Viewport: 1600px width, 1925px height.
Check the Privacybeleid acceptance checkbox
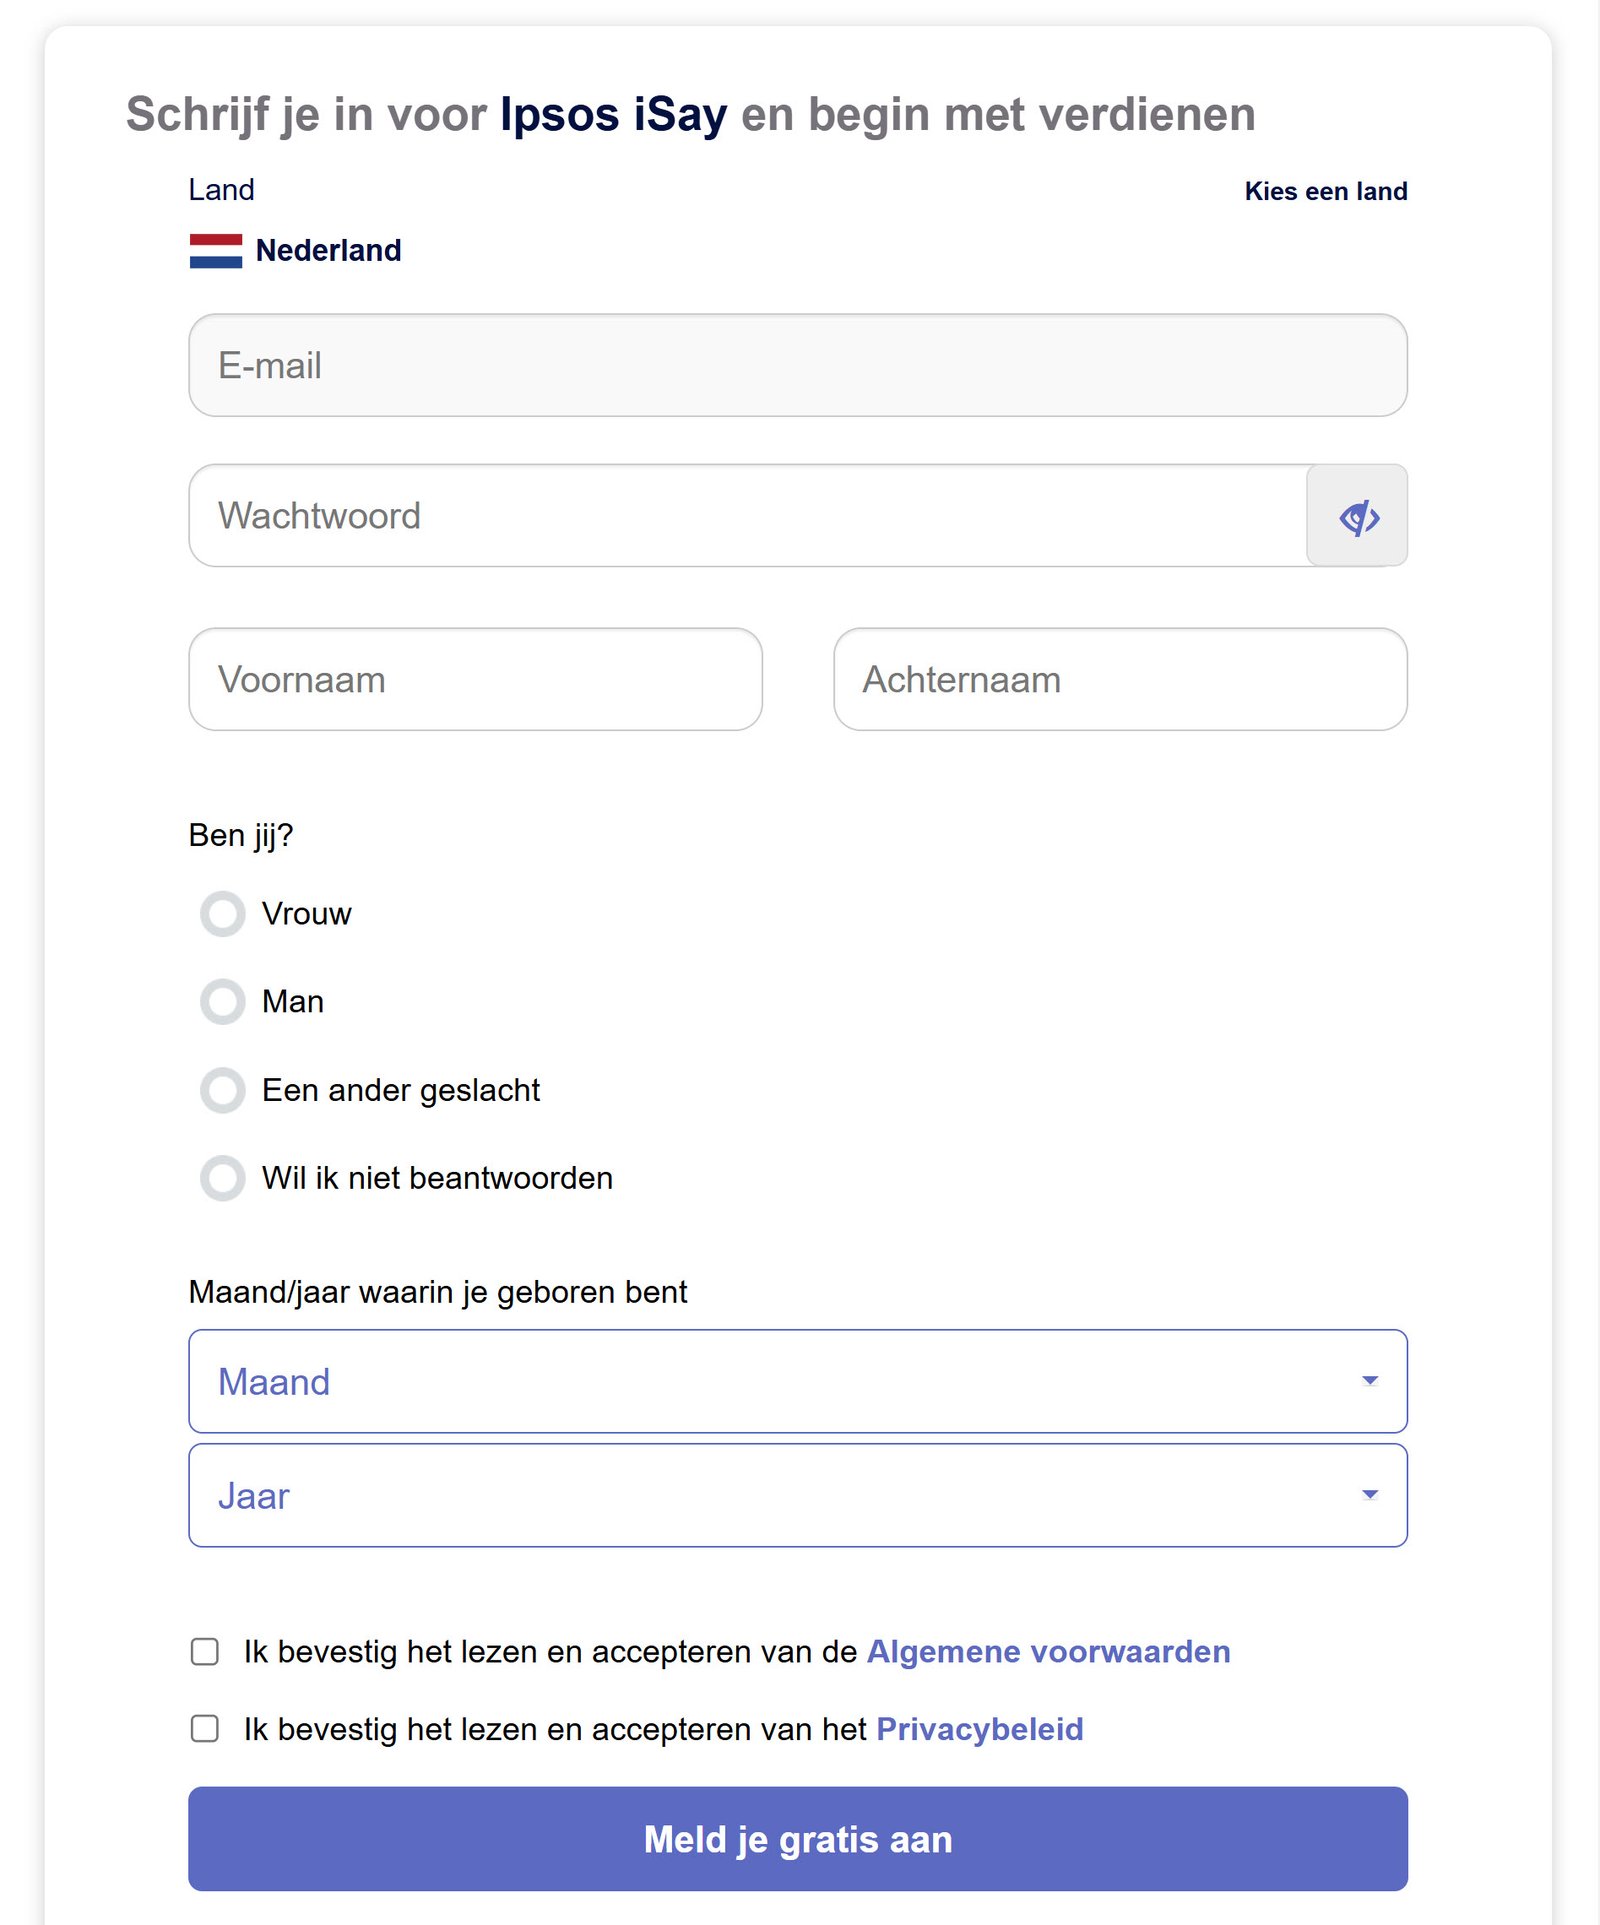pos(204,1728)
